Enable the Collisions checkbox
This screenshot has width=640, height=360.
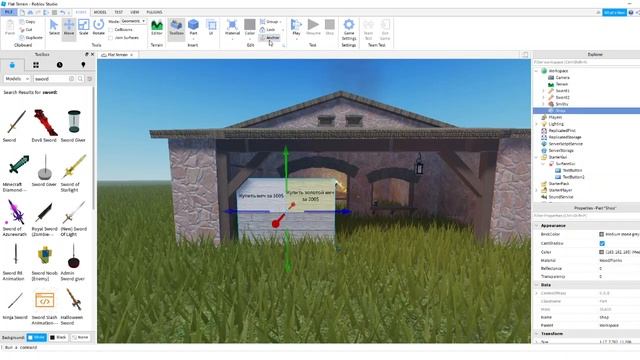point(111,30)
